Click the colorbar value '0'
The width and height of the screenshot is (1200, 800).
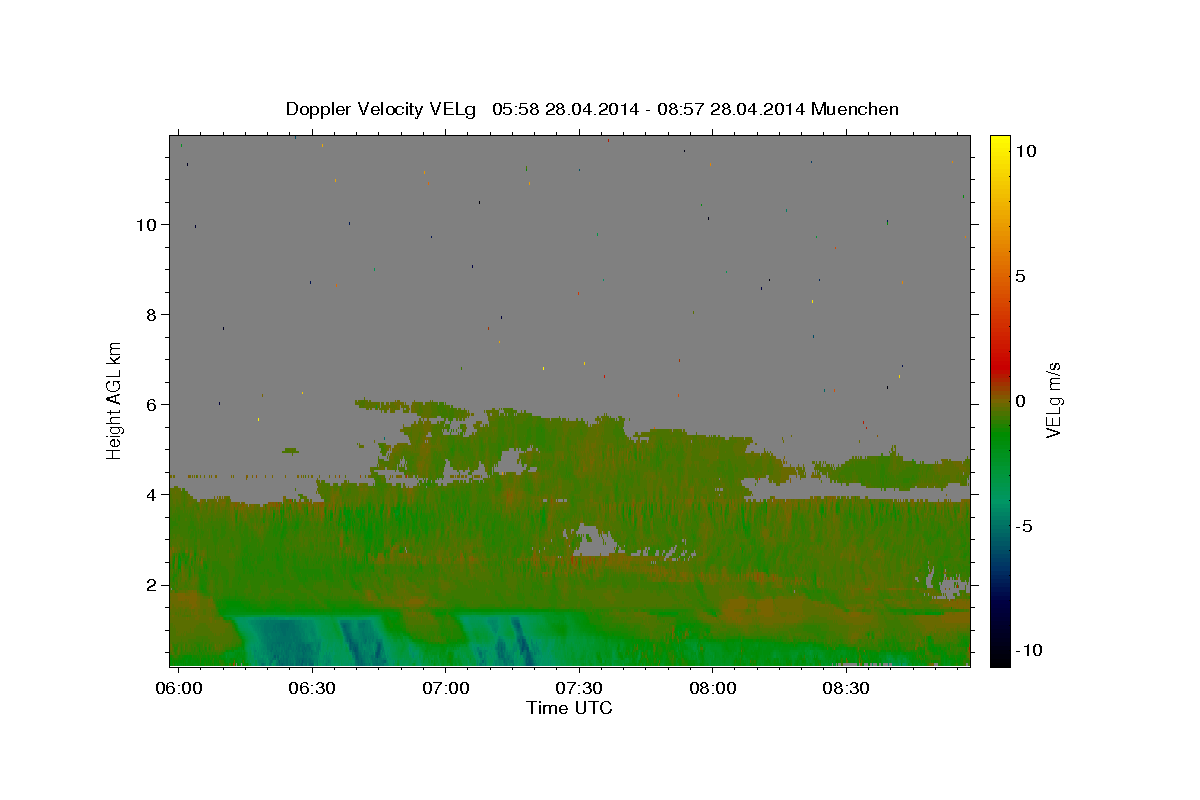[x=1020, y=401]
